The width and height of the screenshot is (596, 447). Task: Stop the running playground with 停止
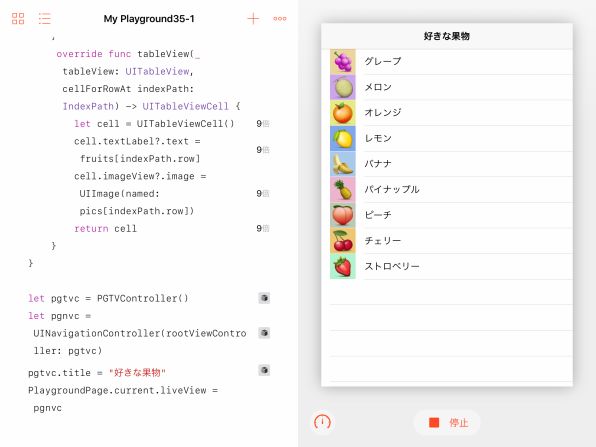coord(447,422)
